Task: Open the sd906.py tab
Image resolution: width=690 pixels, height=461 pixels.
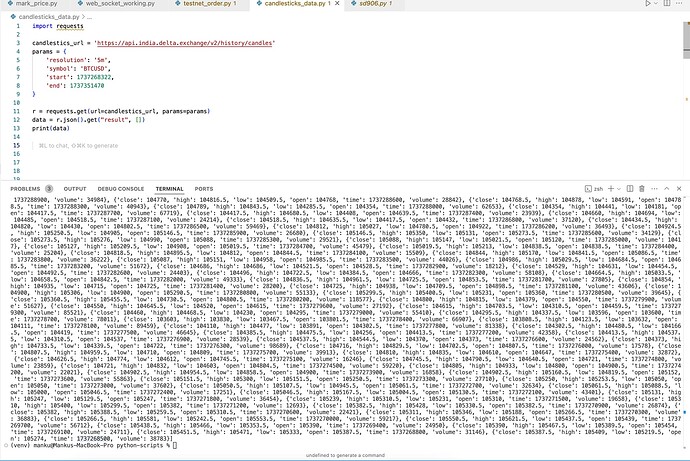Action: click(x=372, y=3)
